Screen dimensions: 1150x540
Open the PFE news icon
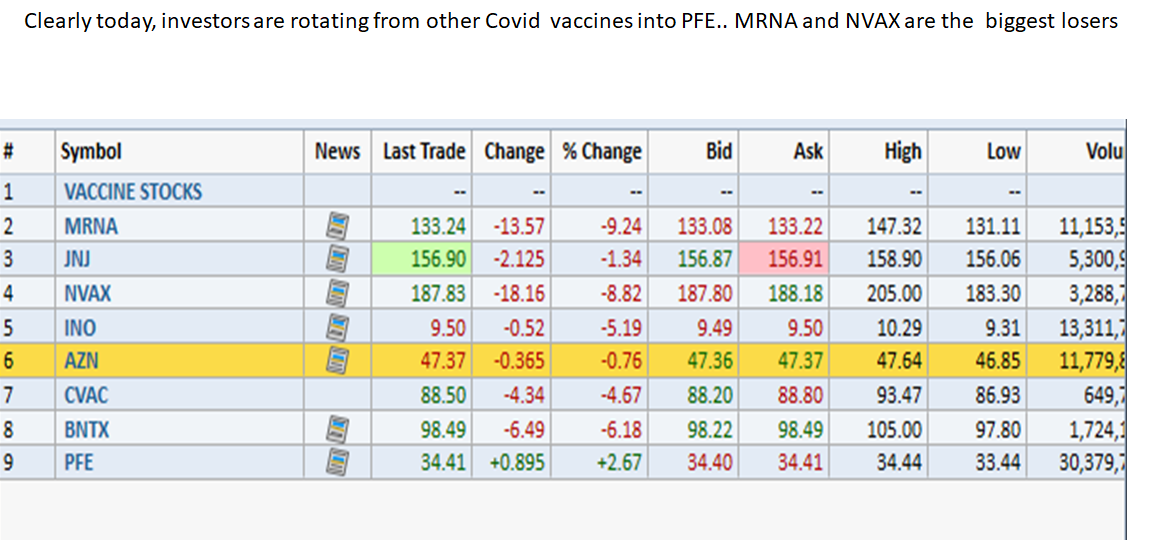coord(337,463)
